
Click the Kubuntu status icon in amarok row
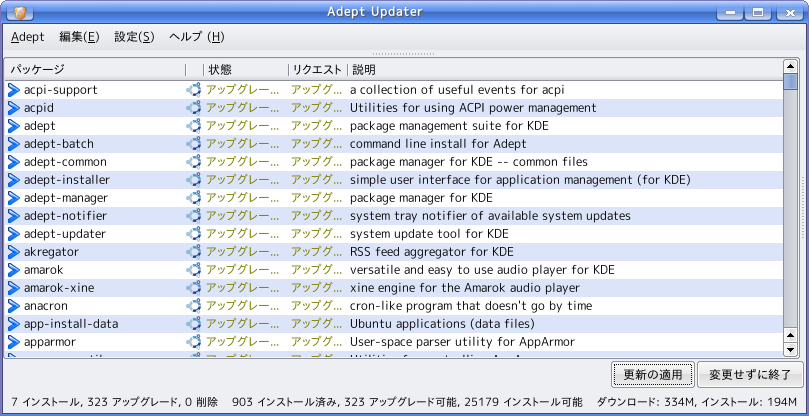tap(193, 270)
